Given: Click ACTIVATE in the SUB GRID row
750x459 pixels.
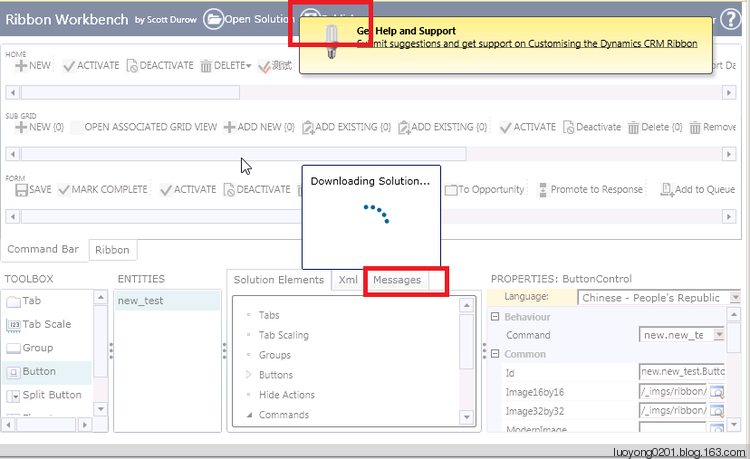Looking at the screenshot, I should [x=528, y=127].
